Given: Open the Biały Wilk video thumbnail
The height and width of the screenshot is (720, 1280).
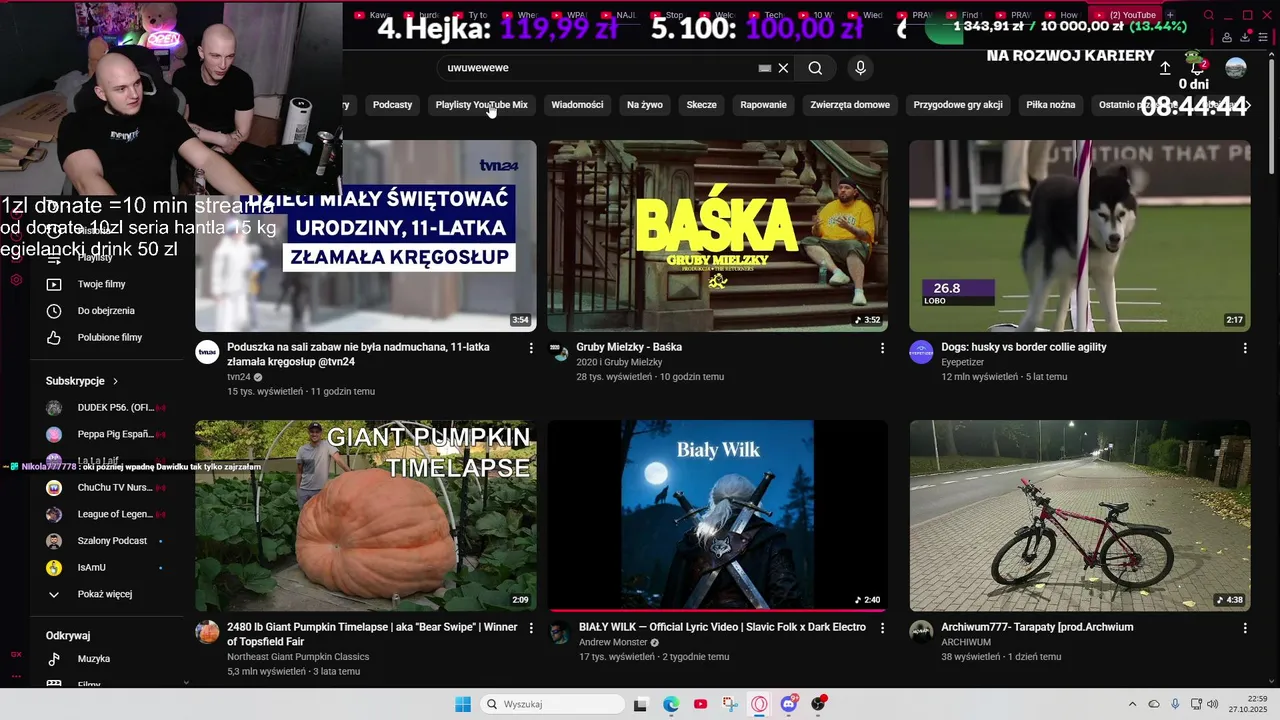Looking at the screenshot, I should coord(718,516).
